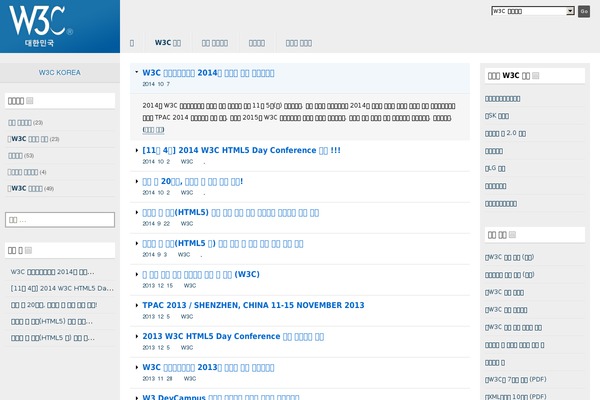Expand arrow of 'W3 DevCampus' post
Image resolution: width=600 pixels, height=400 pixels.
click(137, 398)
